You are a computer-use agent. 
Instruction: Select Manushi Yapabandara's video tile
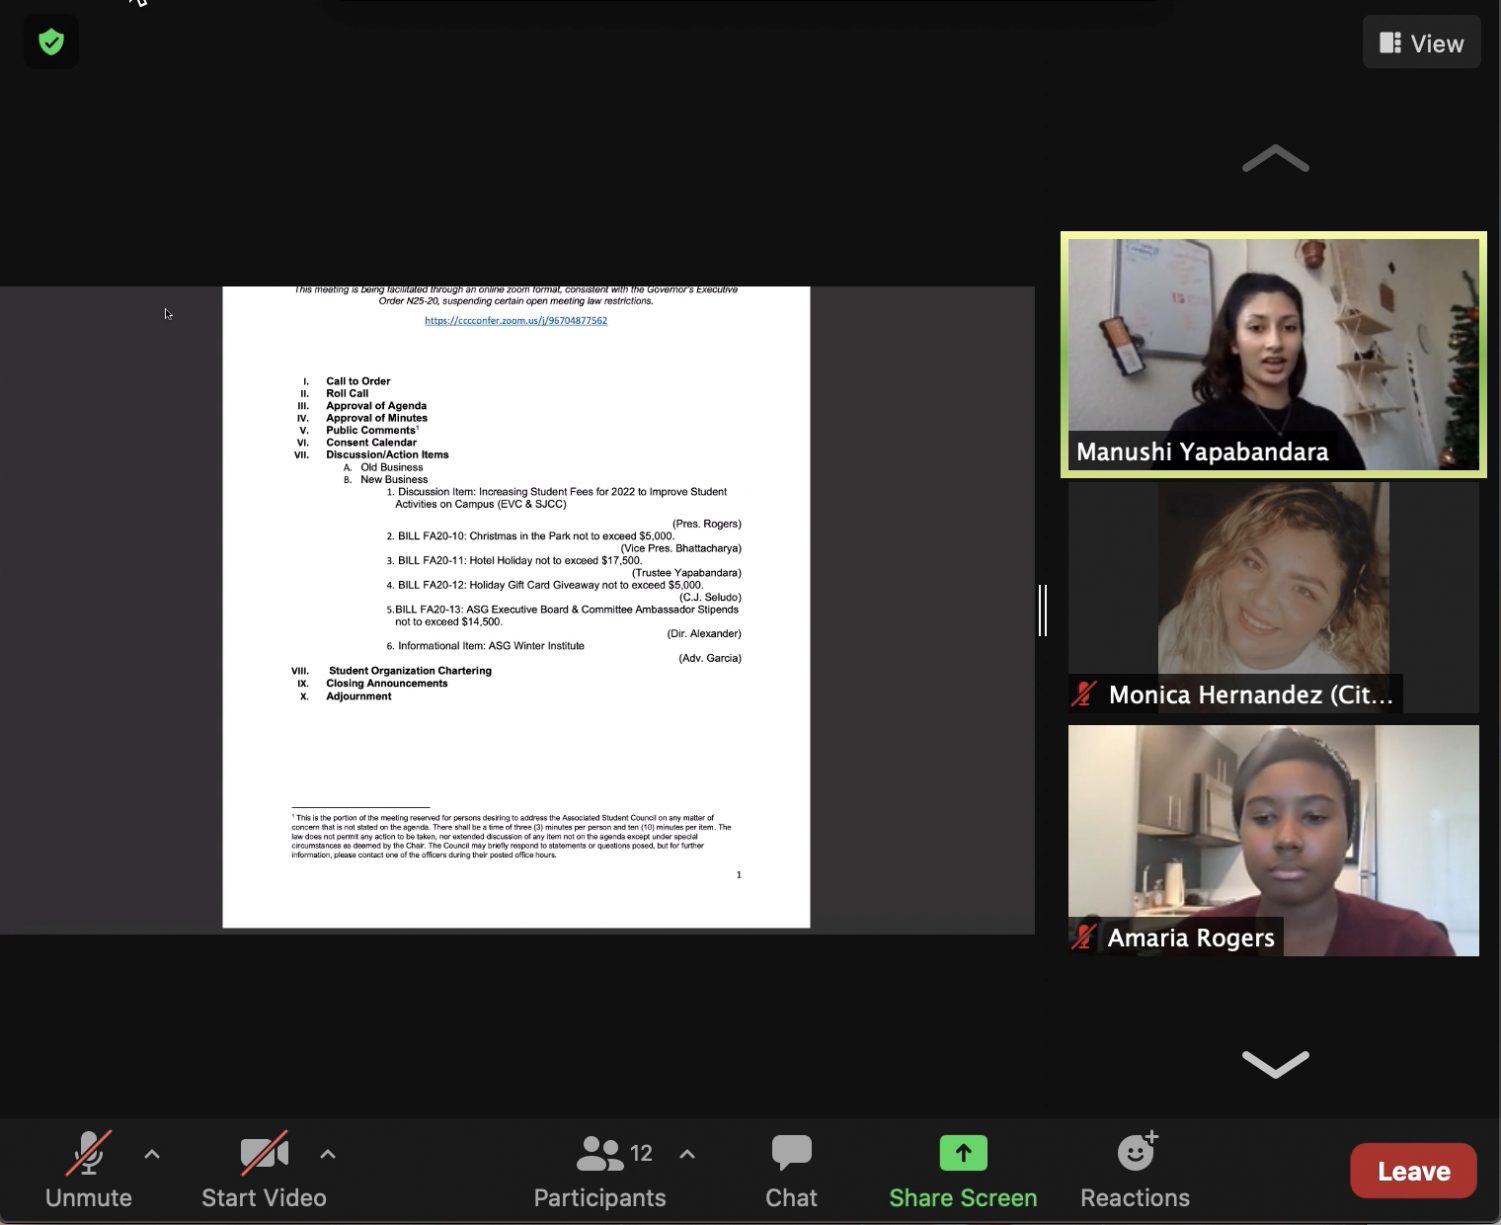tap(1273, 354)
